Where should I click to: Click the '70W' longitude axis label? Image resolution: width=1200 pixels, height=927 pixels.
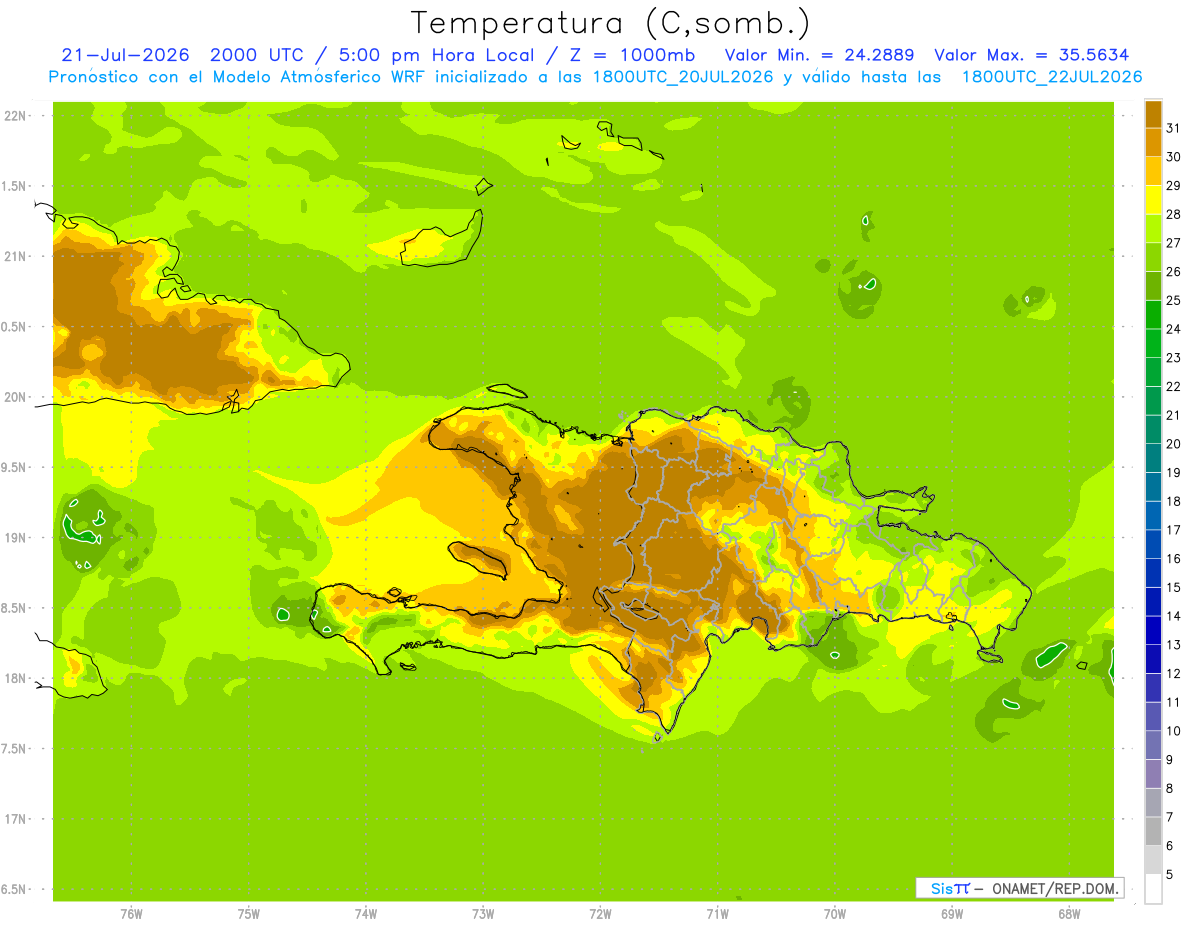(835, 914)
